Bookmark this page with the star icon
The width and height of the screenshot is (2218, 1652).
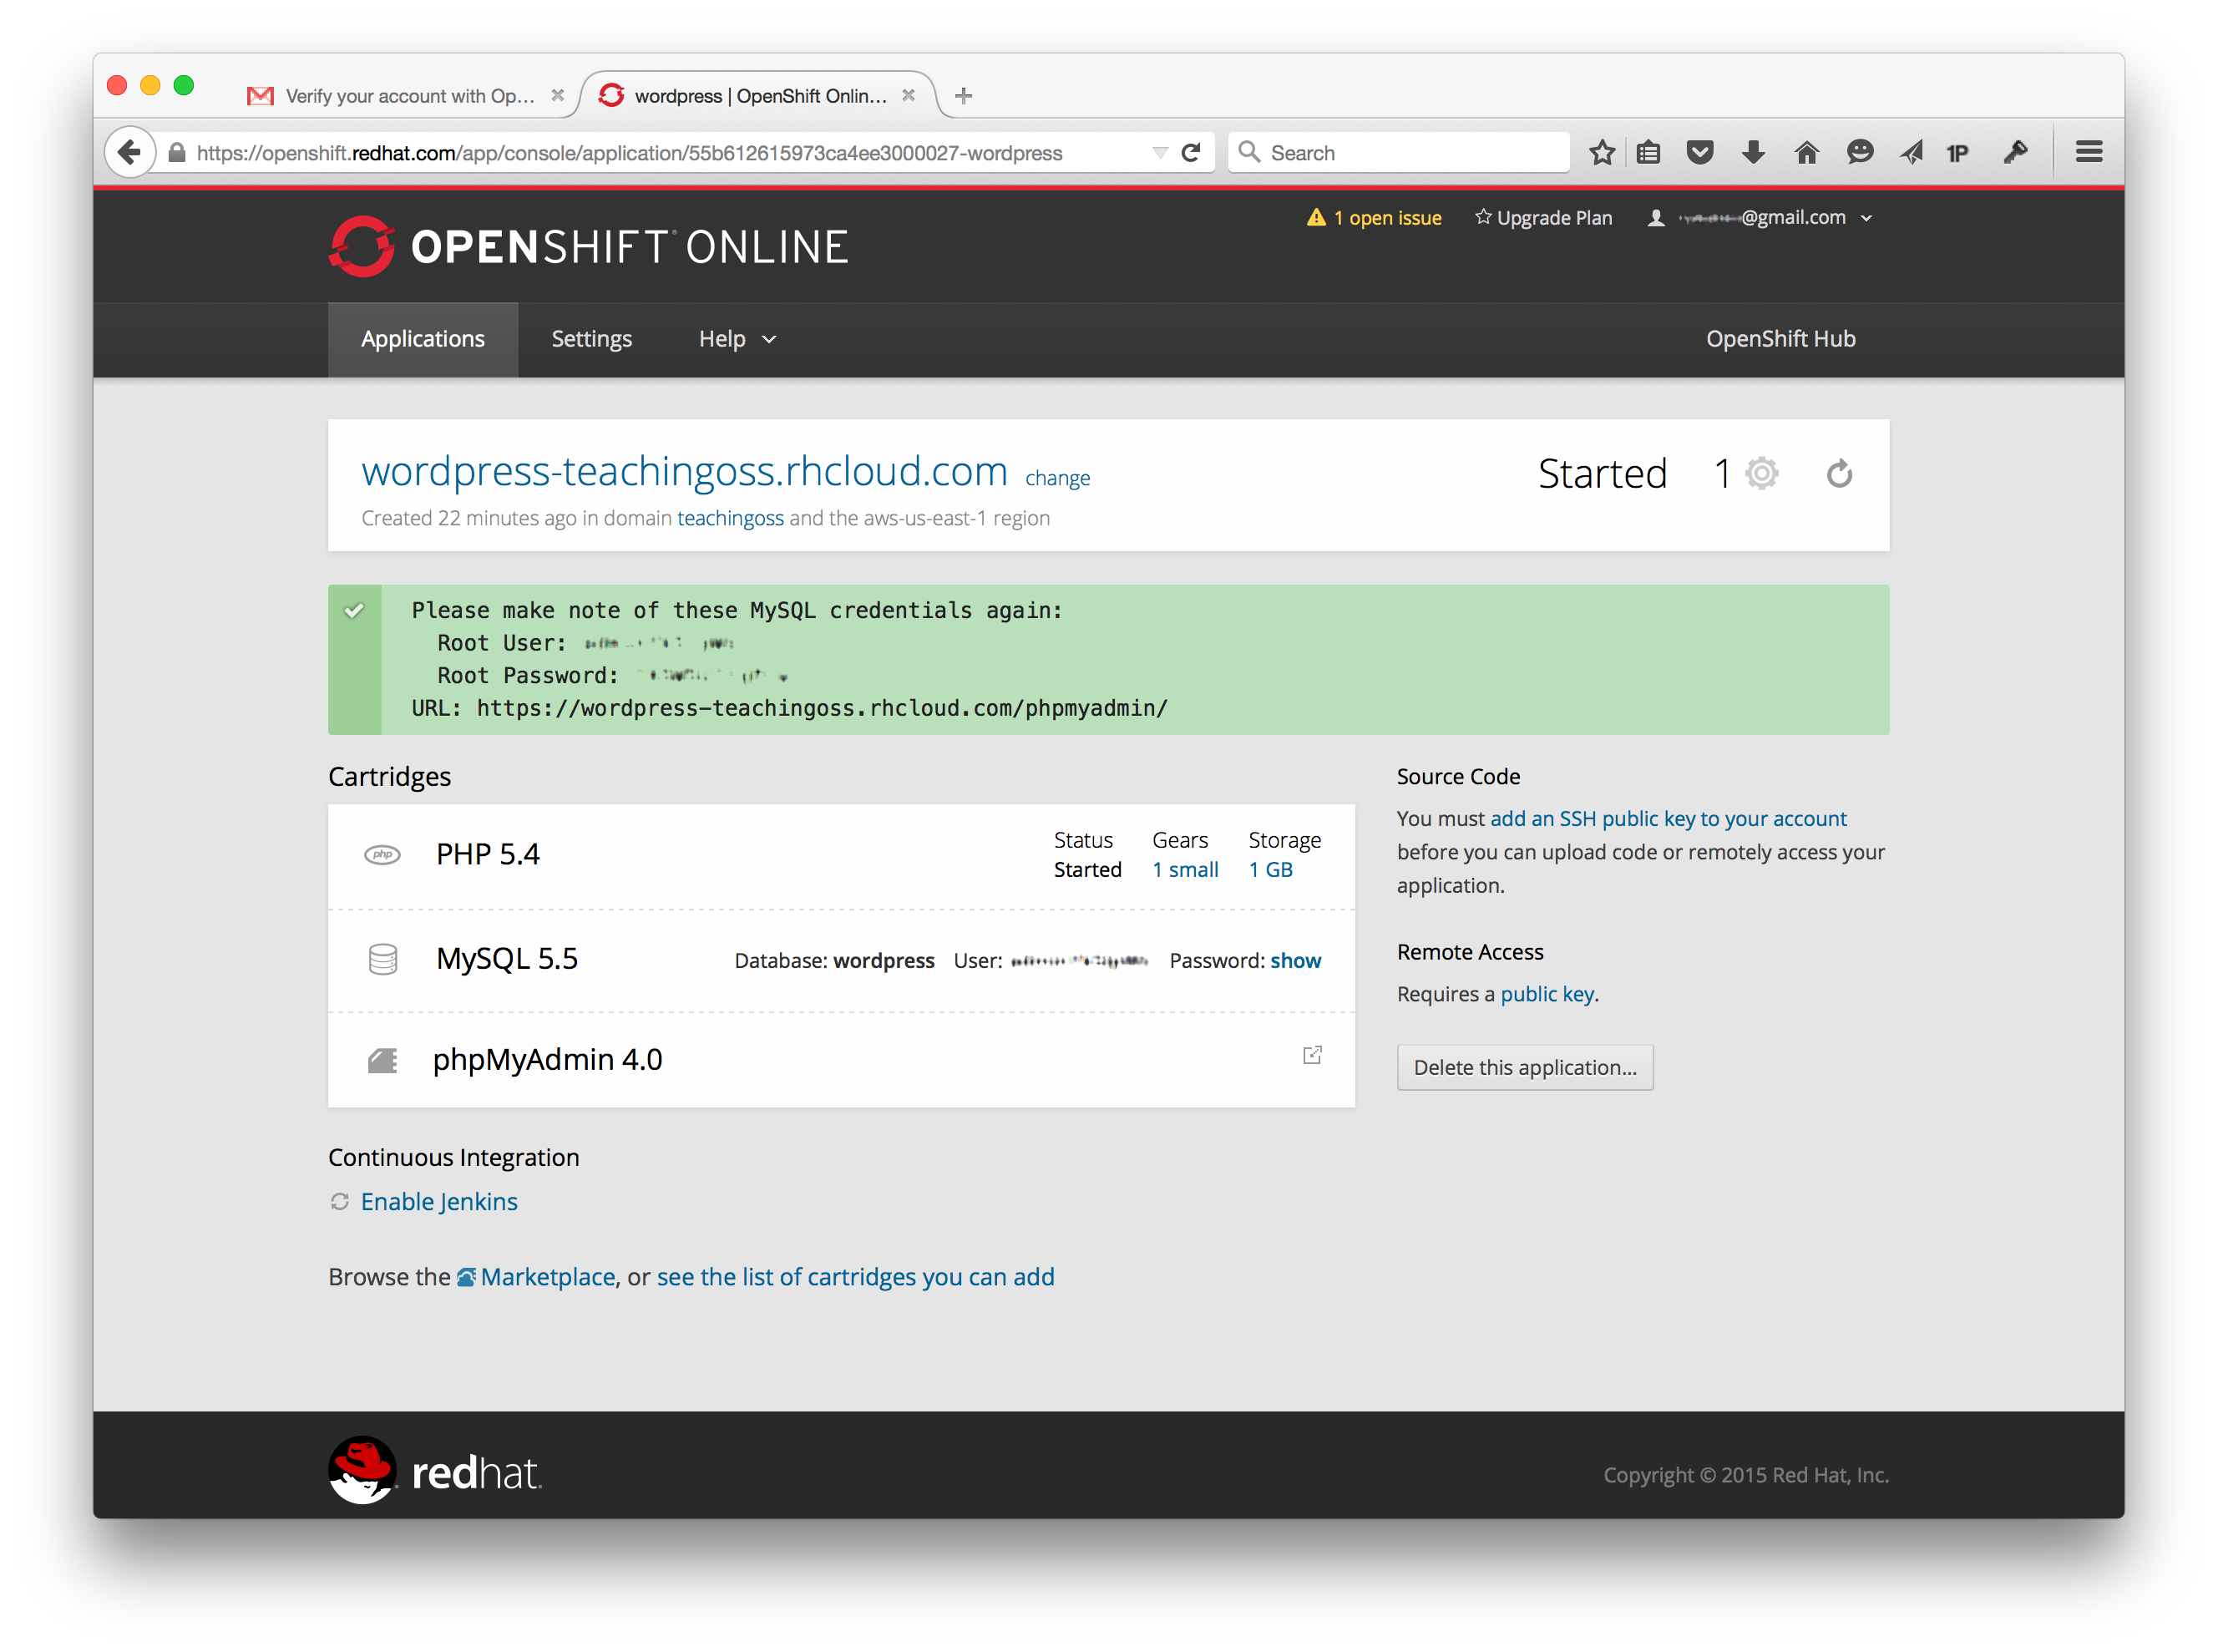coord(1602,153)
